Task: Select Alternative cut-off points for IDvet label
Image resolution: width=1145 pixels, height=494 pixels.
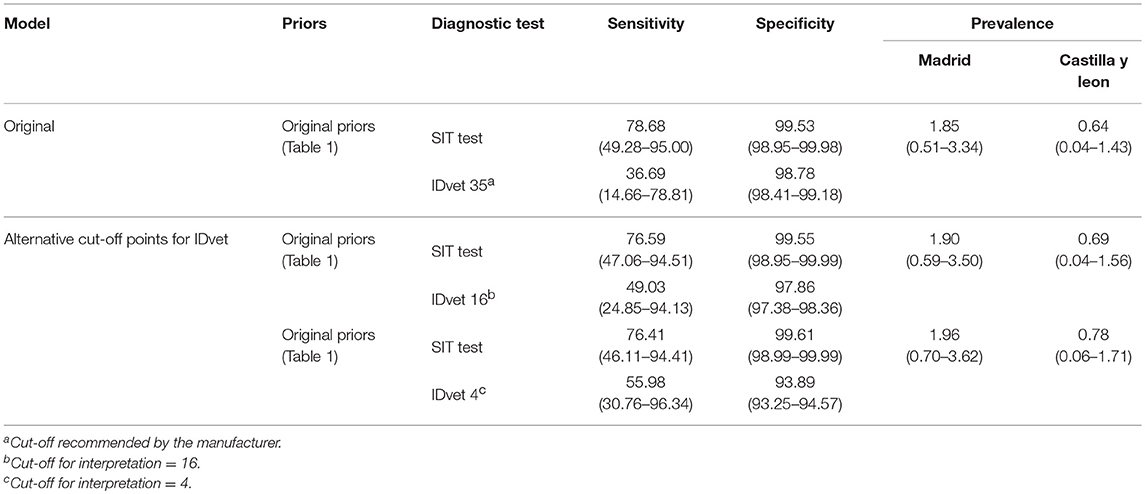Action: coord(108,235)
